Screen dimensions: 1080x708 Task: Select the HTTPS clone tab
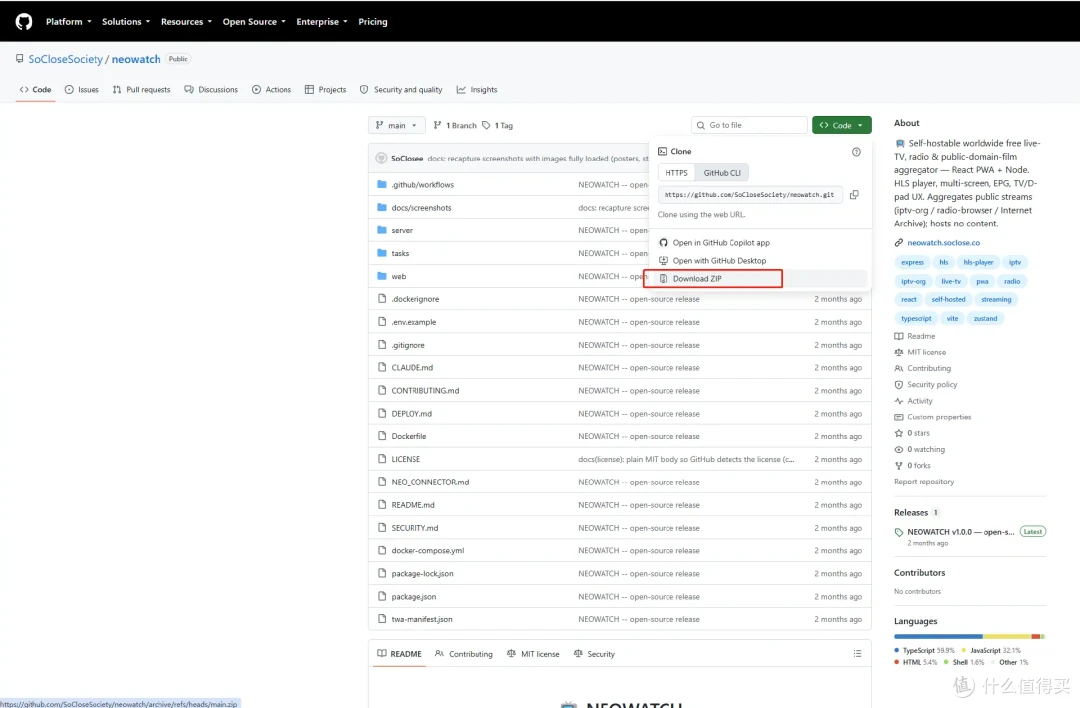pos(676,173)
